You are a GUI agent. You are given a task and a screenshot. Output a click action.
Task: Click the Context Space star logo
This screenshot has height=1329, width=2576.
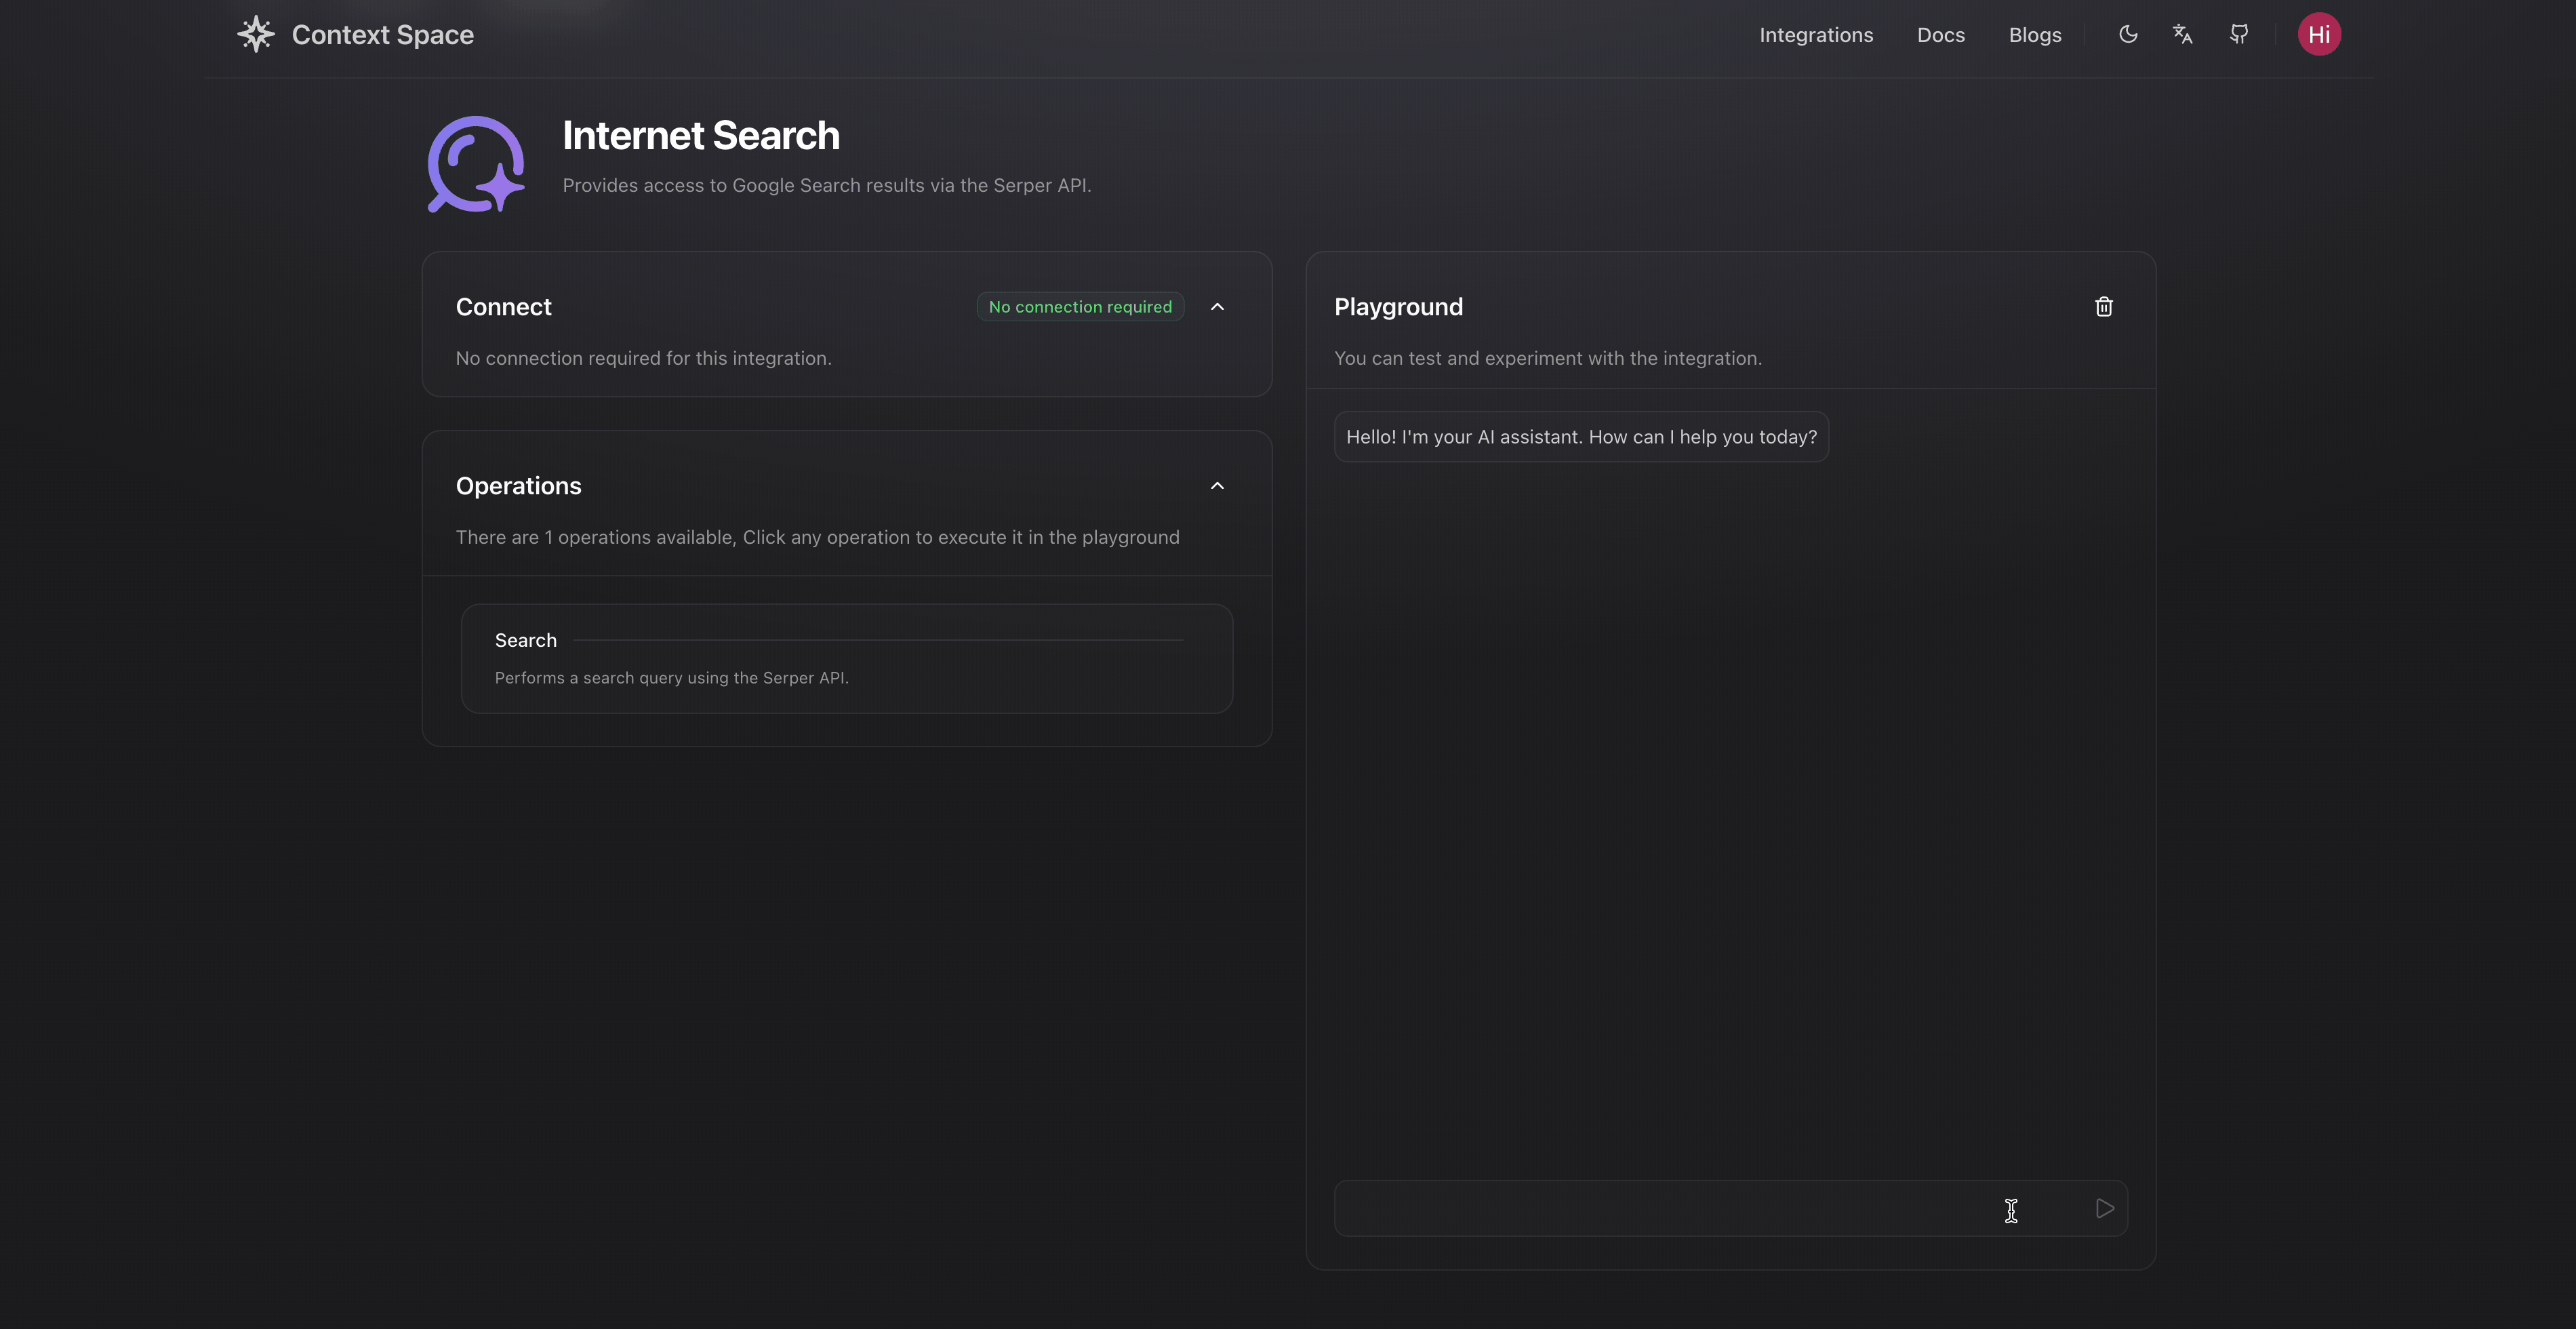coord(256,34)
